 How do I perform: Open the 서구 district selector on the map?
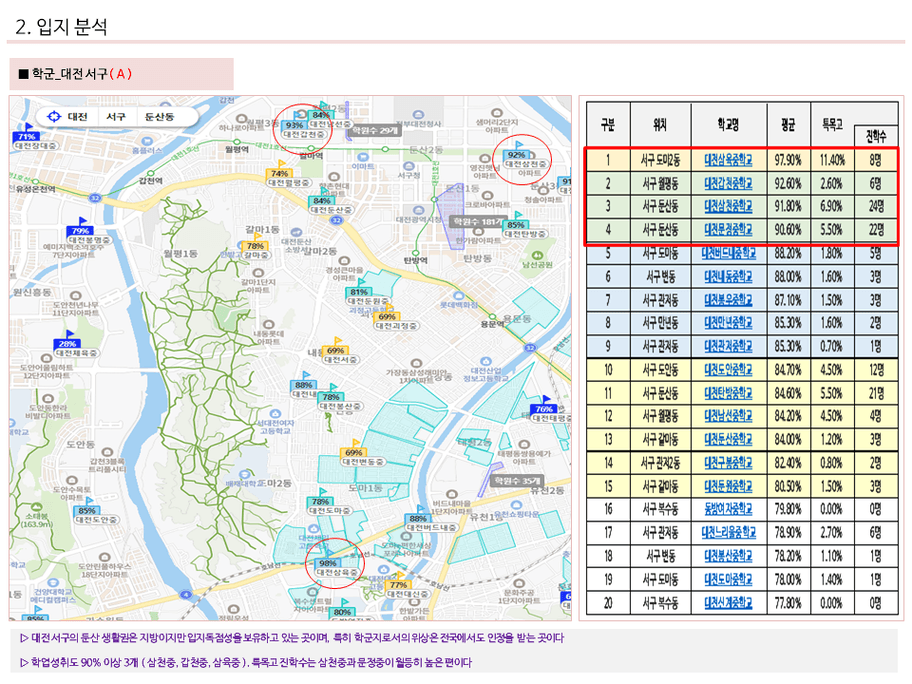[116, 116]
